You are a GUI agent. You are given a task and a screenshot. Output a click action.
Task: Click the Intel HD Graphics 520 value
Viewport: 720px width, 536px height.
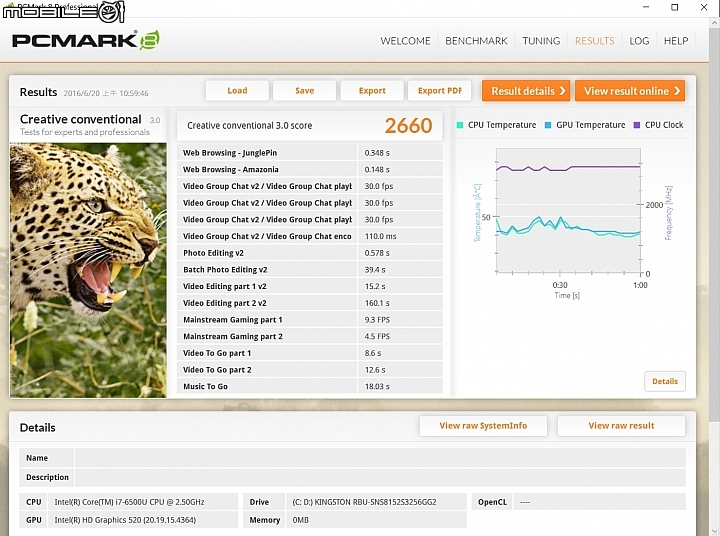125,520
